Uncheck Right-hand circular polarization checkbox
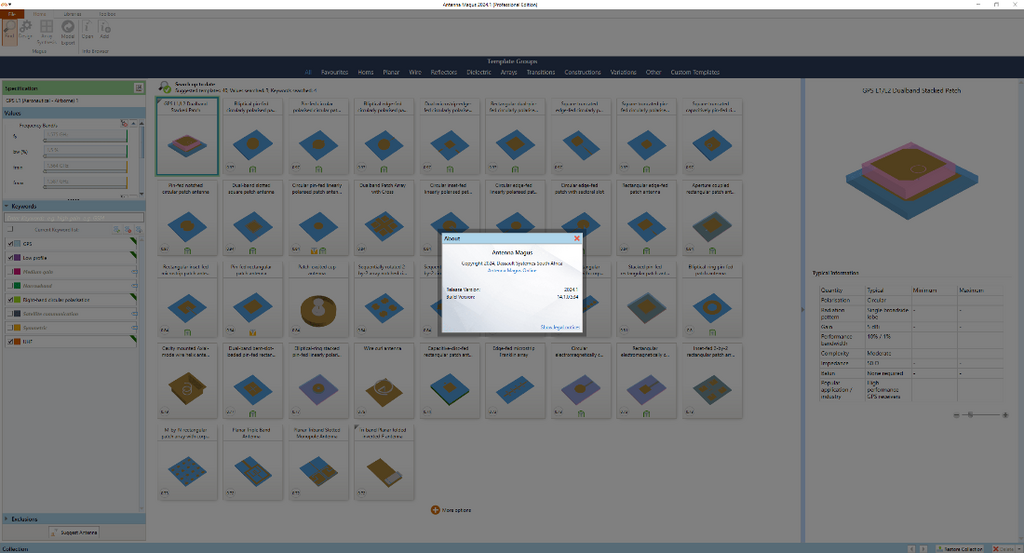This screenshot has height=553, width=1024. point(10,300)
